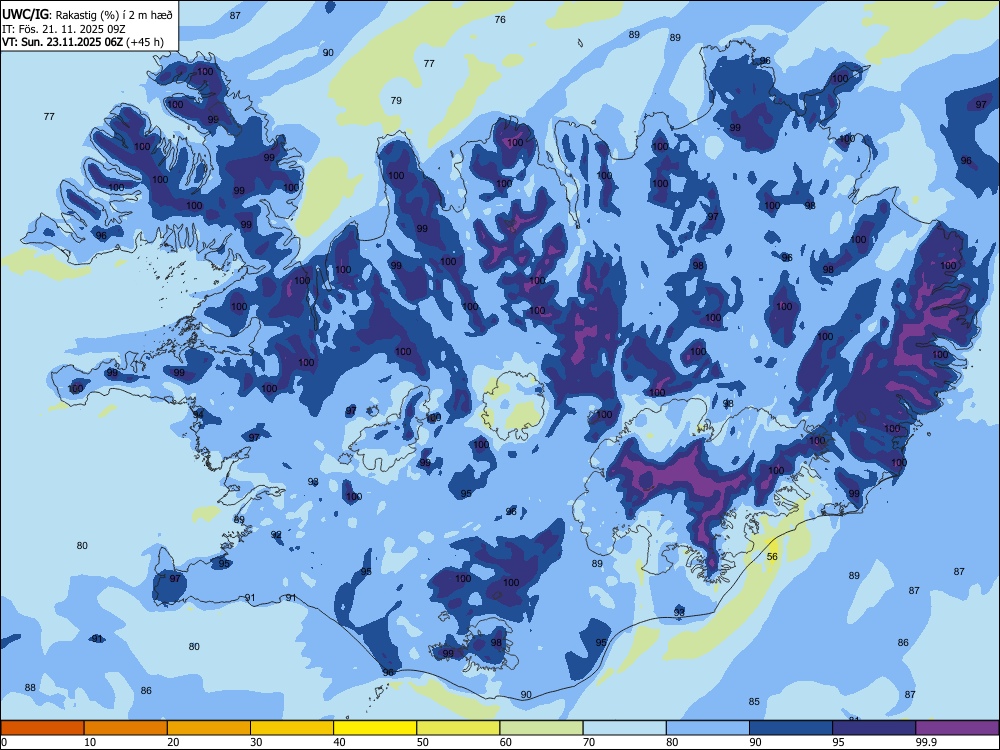Click the initialization time line 'IT: Fös. 21. 11. 2025 09Z'

point(64,29)
